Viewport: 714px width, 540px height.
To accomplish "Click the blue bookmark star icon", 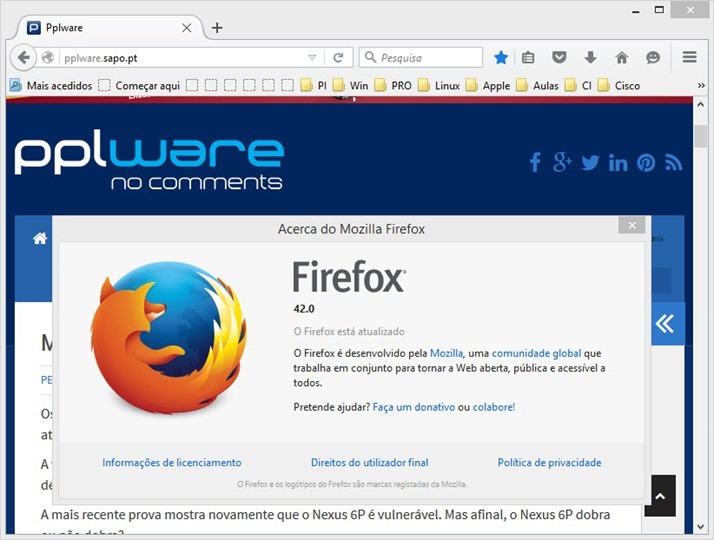I will tap(501, 58).
